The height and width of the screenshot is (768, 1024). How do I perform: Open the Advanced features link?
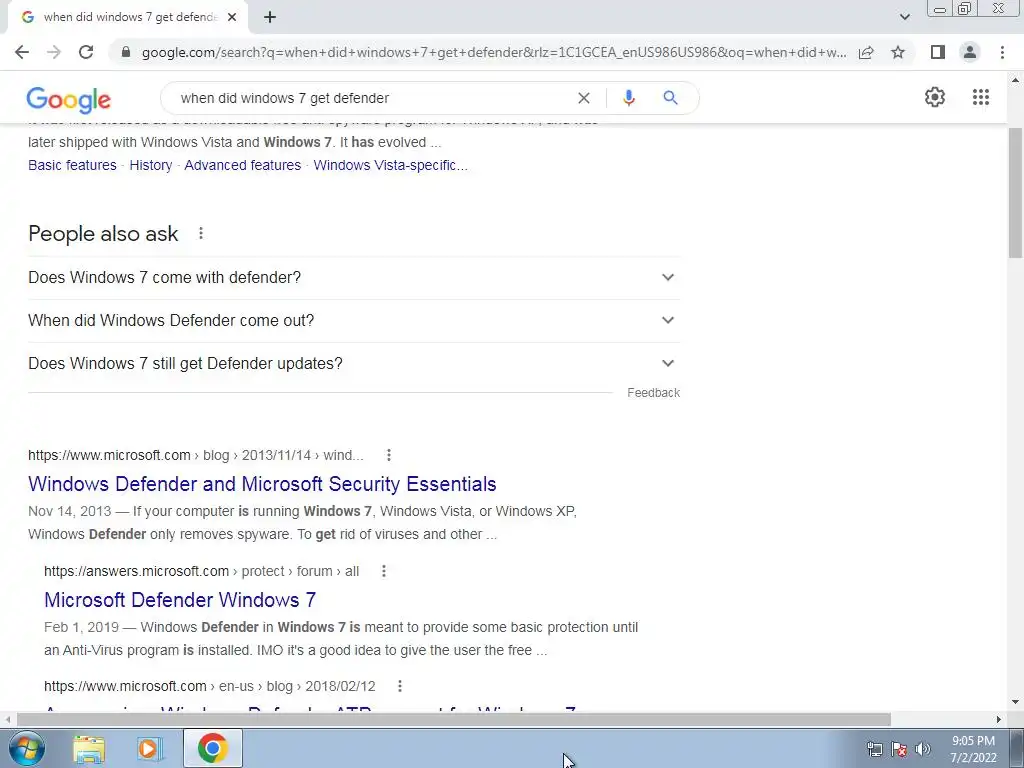point(242,165)
